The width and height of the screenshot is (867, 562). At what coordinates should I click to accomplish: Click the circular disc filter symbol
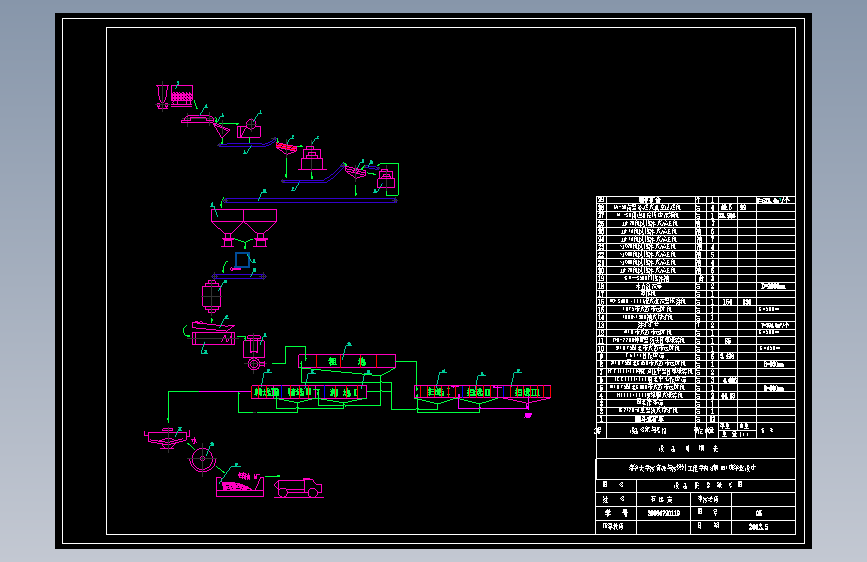coord(202,459)
